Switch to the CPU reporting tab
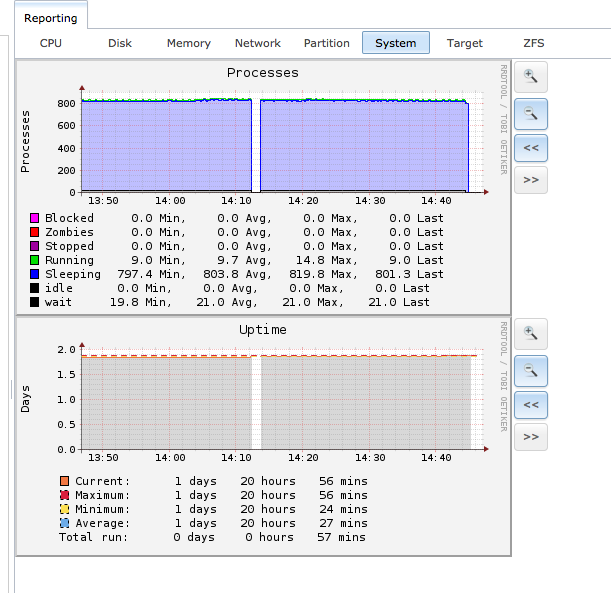 click(51, 43)
